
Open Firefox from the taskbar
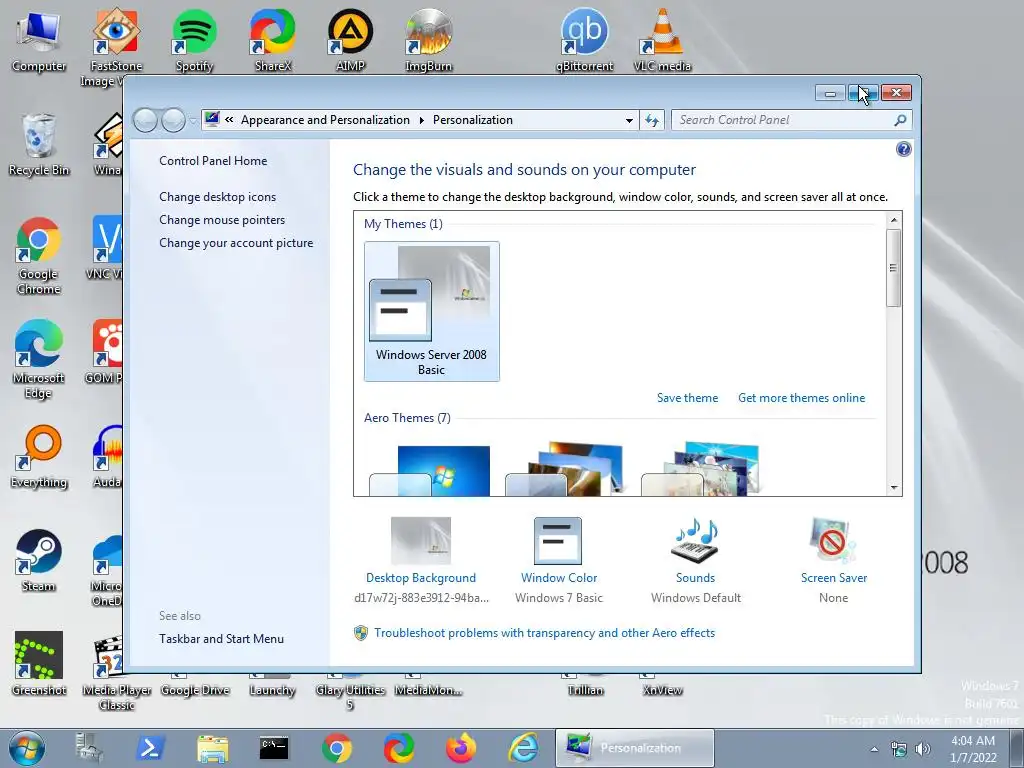click(461, 748)
